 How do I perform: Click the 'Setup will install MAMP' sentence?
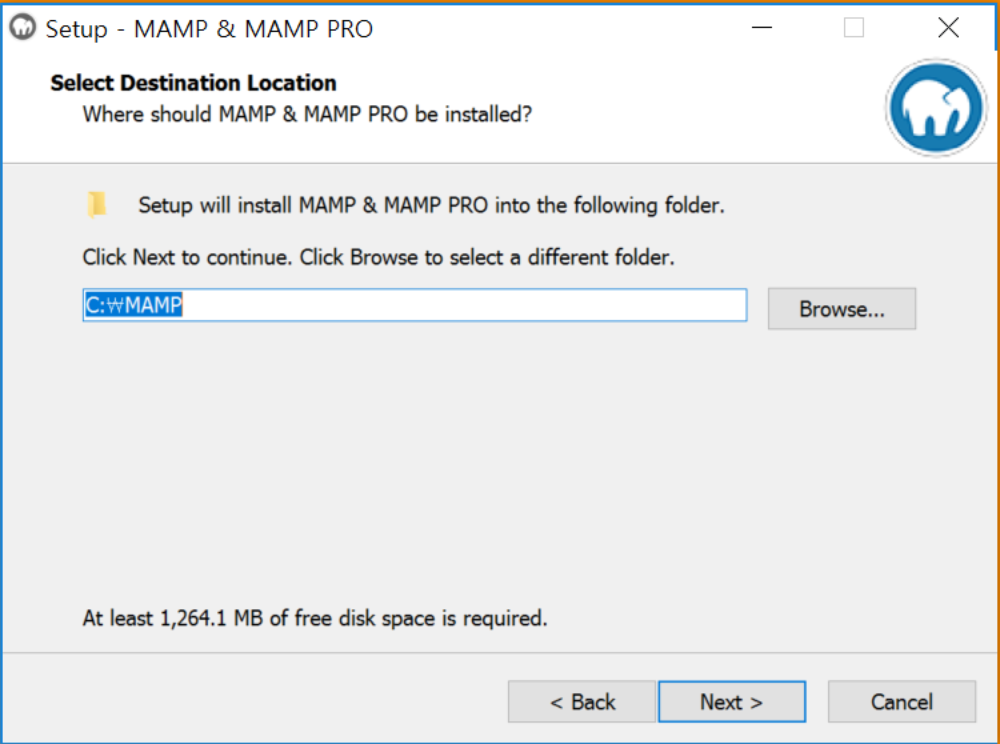click(431, 205)
